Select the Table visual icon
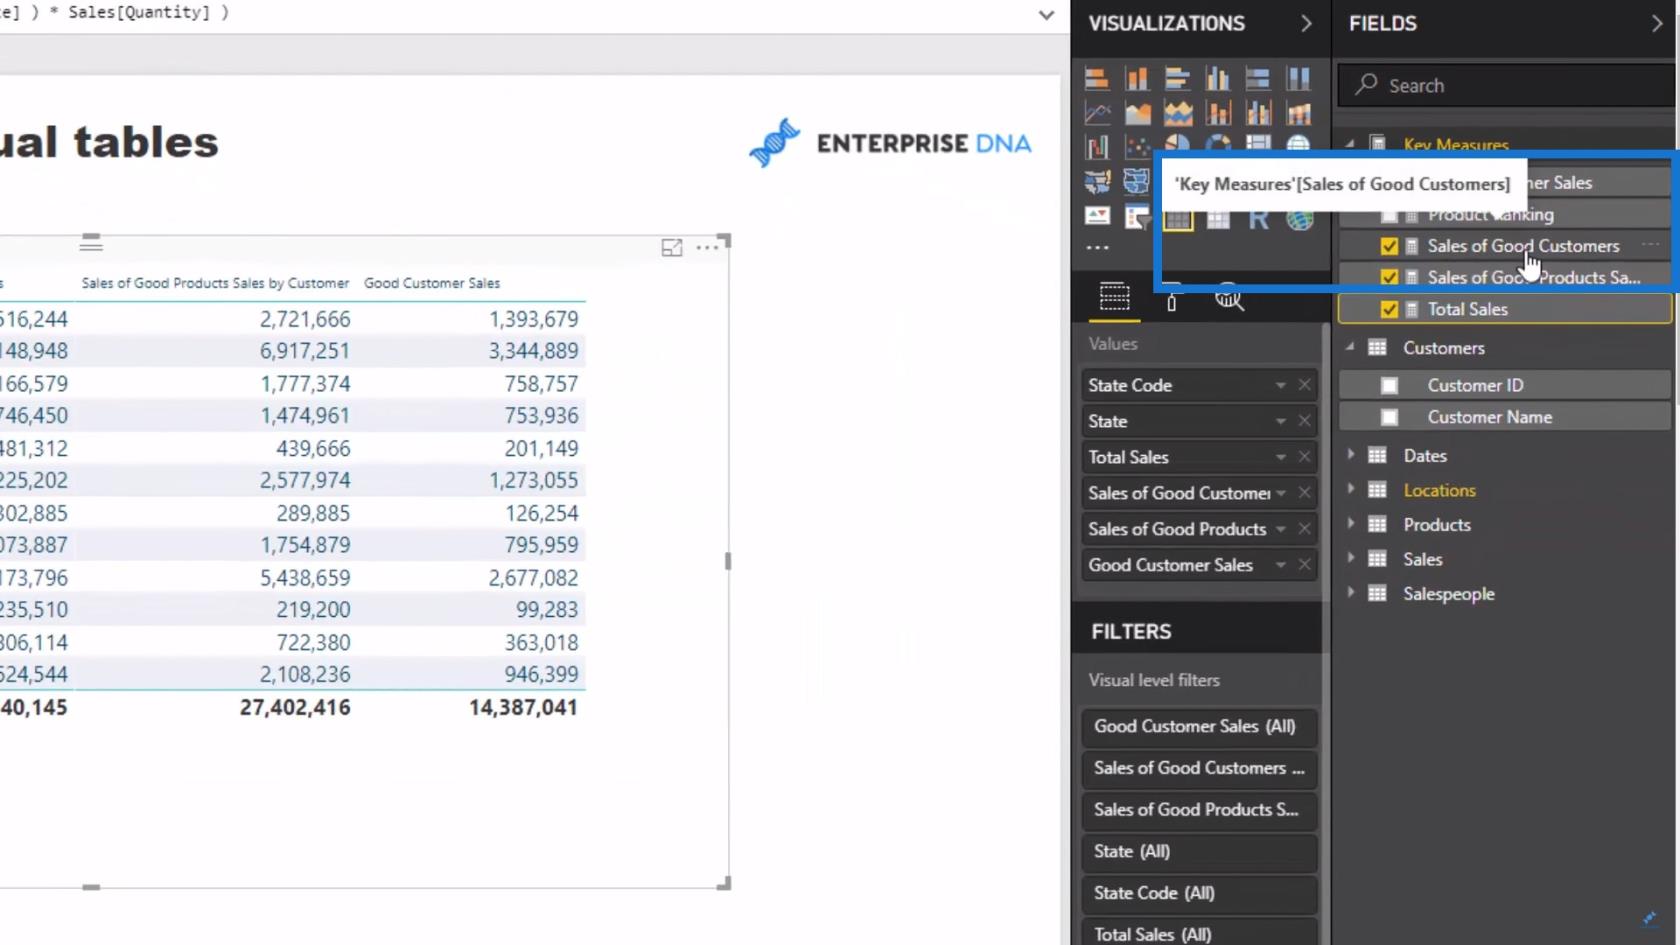This screenshot has height=945, width=1680. pyautogui.click(x=1178, y=219)
